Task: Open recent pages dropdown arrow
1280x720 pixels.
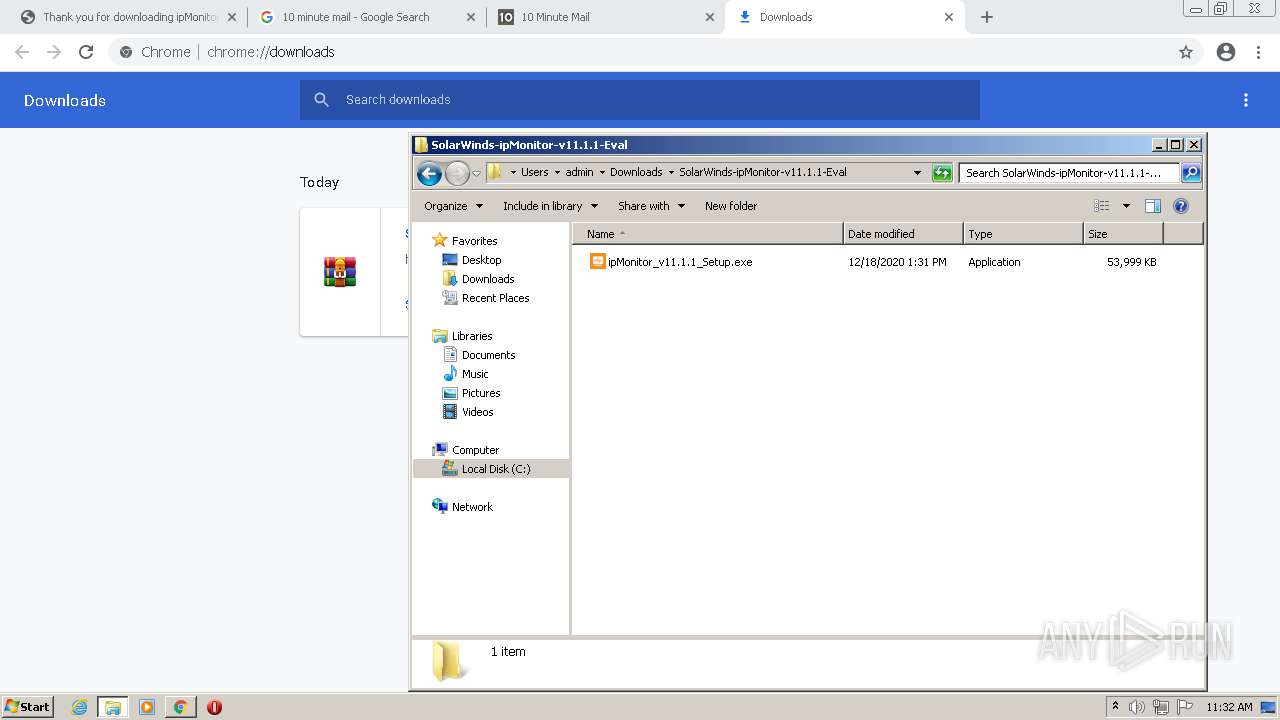Action: tap(476, 174)
